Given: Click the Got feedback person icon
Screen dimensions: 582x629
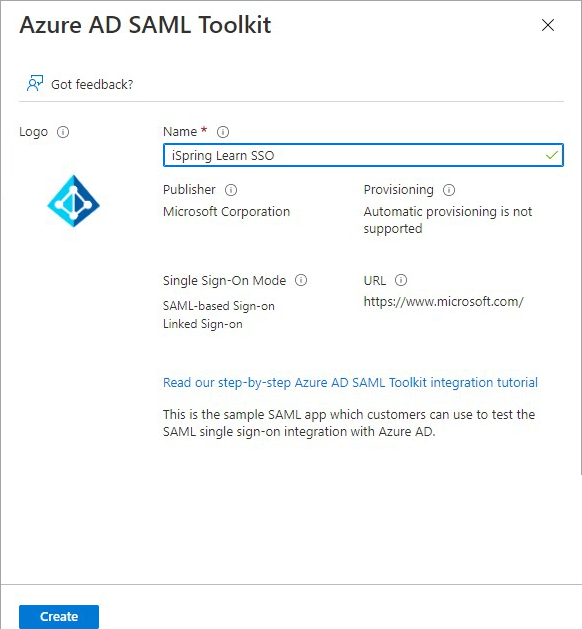Looking at the screenshot, I should point(35,83).
